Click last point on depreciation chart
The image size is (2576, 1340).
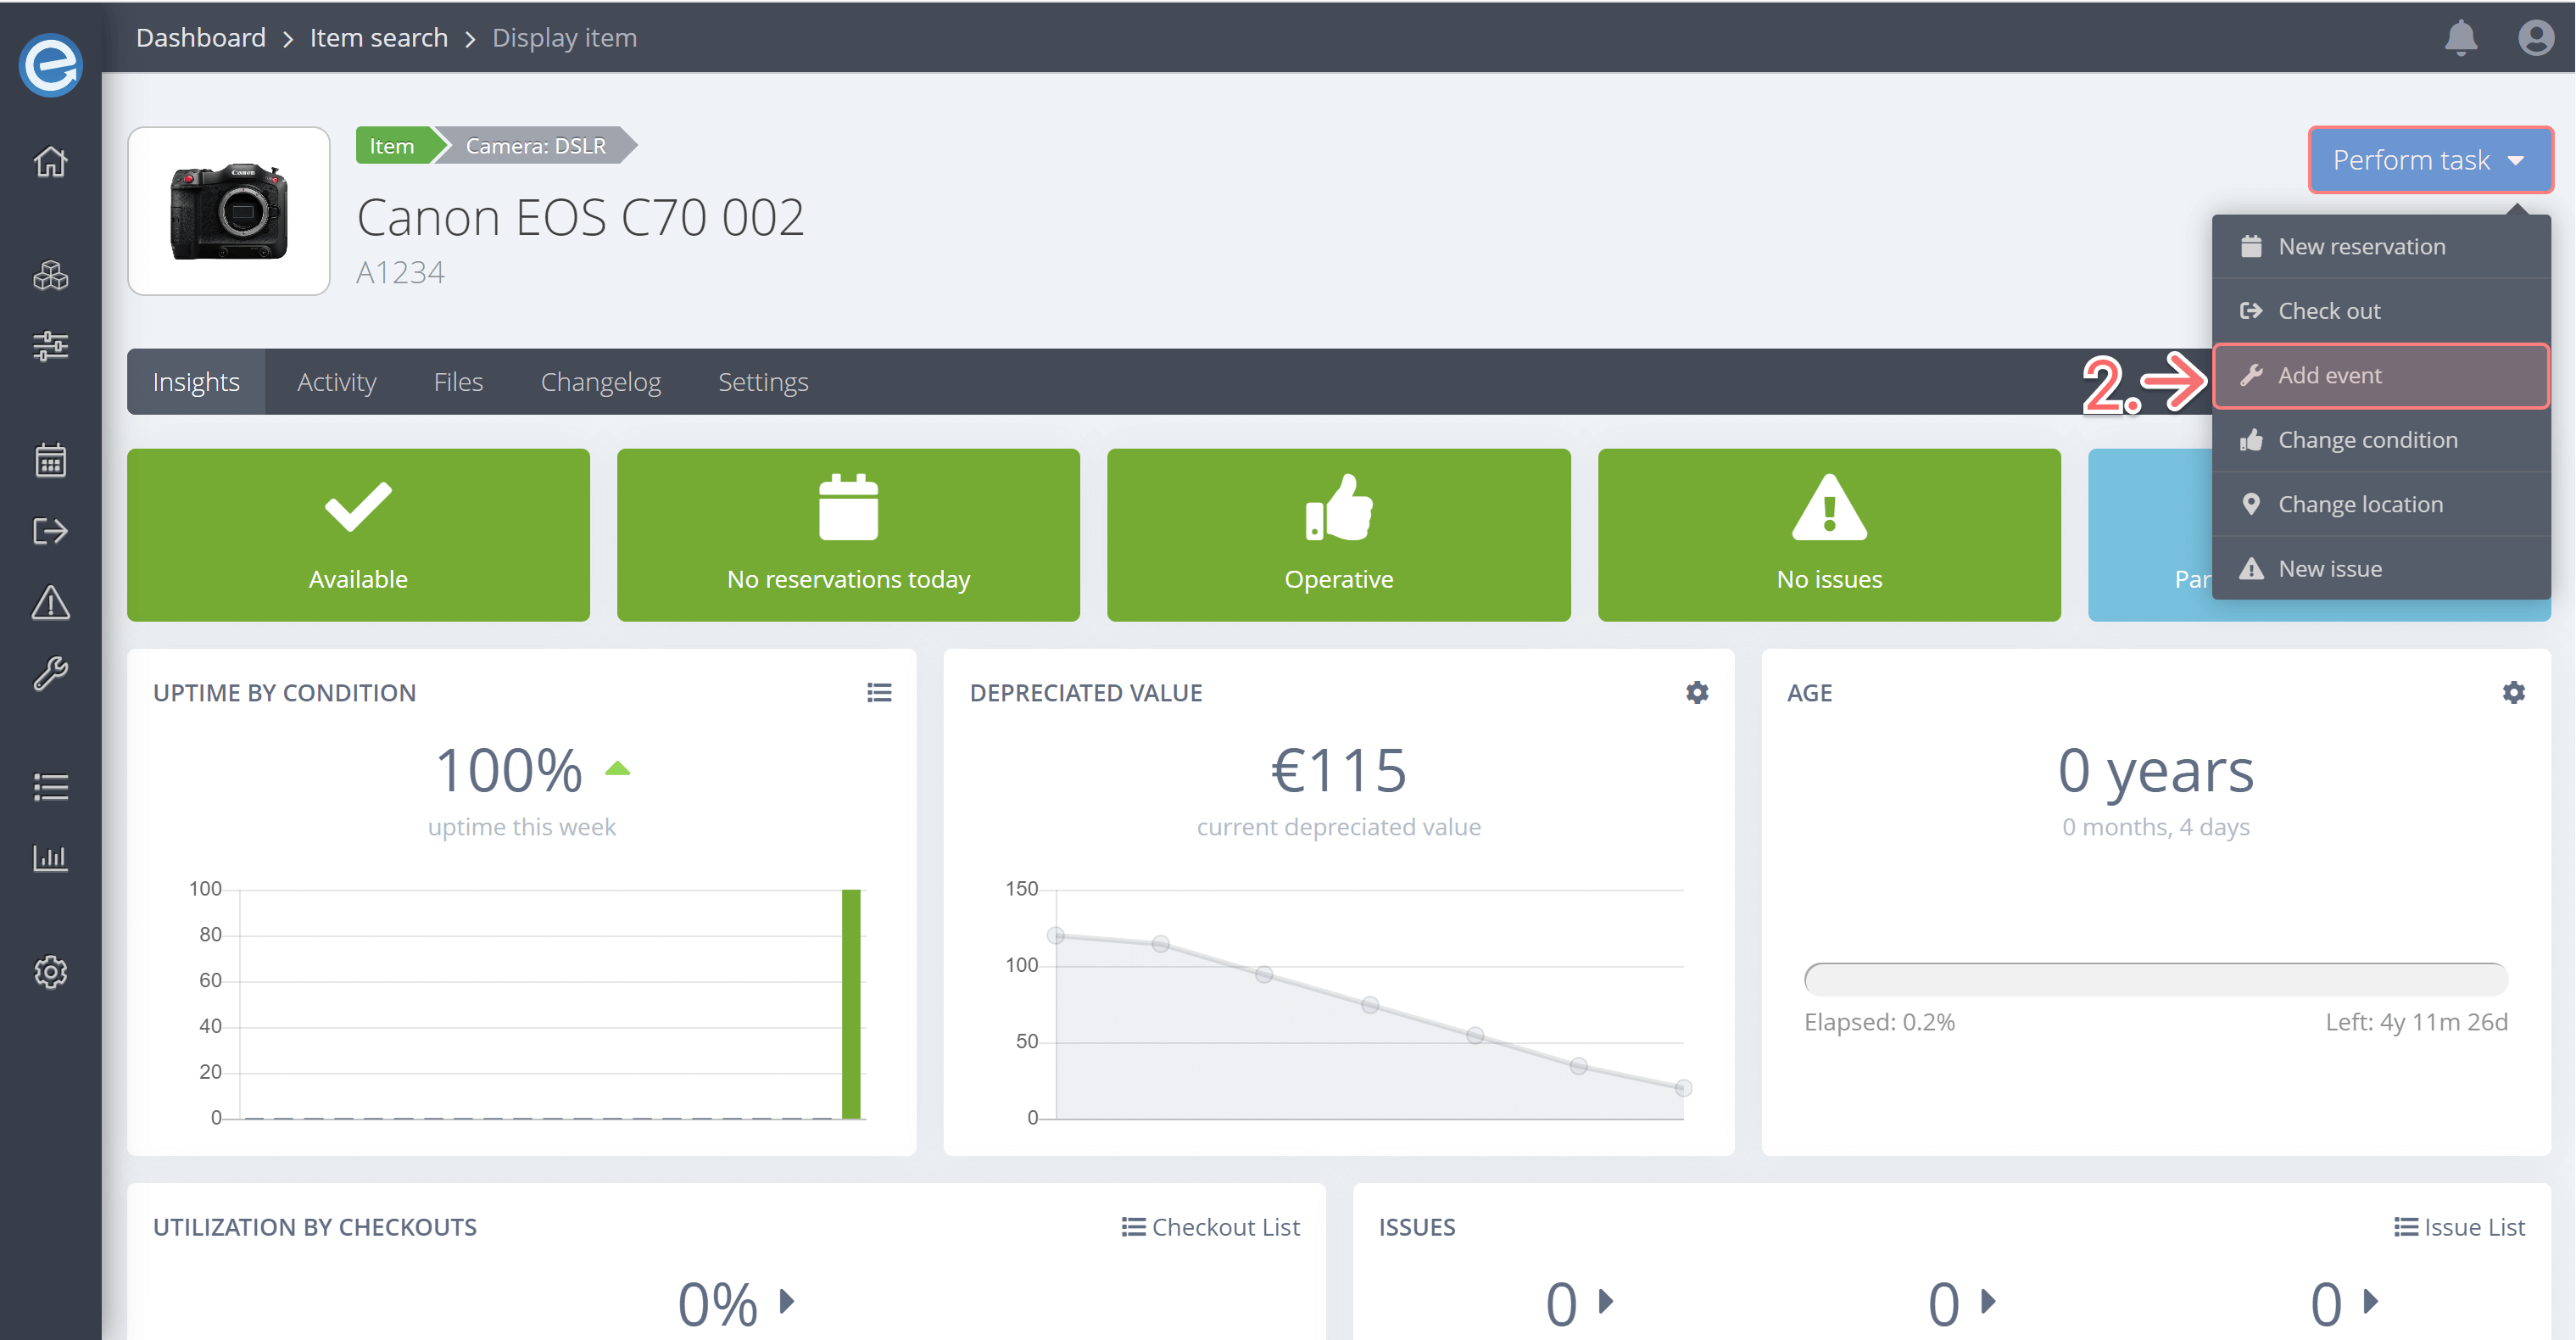click(x=1684, y=1088)
